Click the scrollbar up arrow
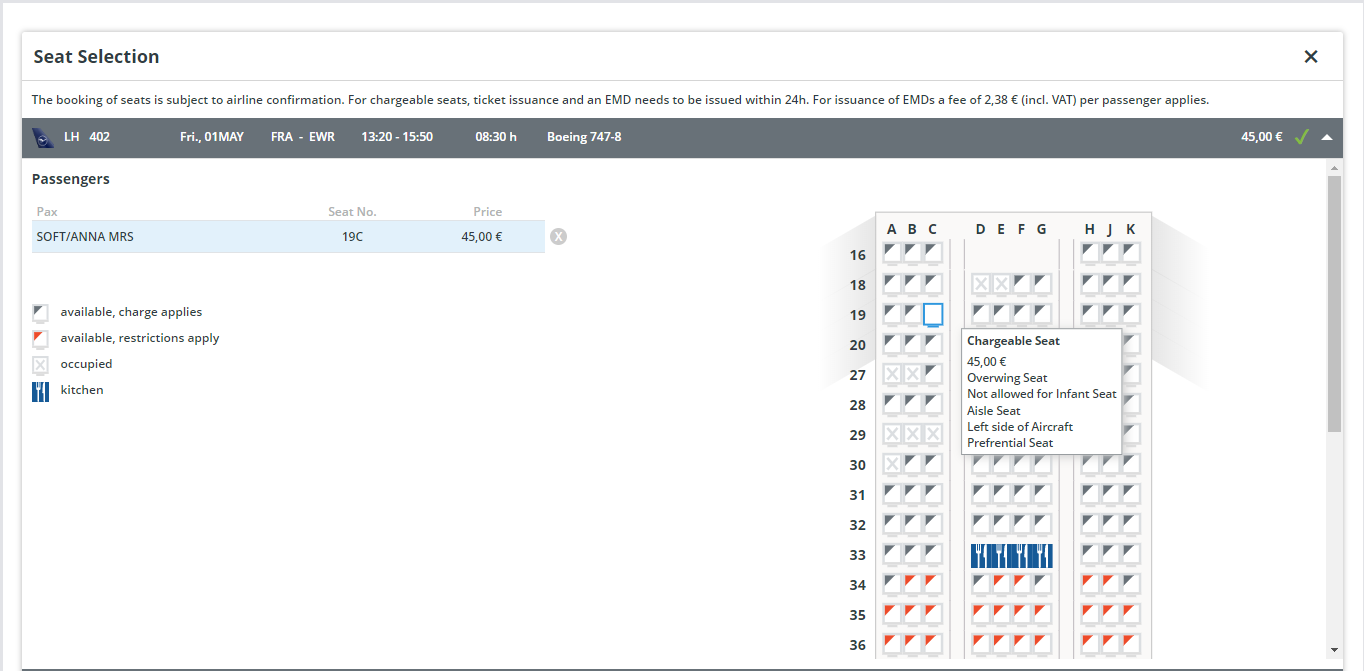Image resolution: width=1364 pixels, height=671 pixels. (1334, 168)
